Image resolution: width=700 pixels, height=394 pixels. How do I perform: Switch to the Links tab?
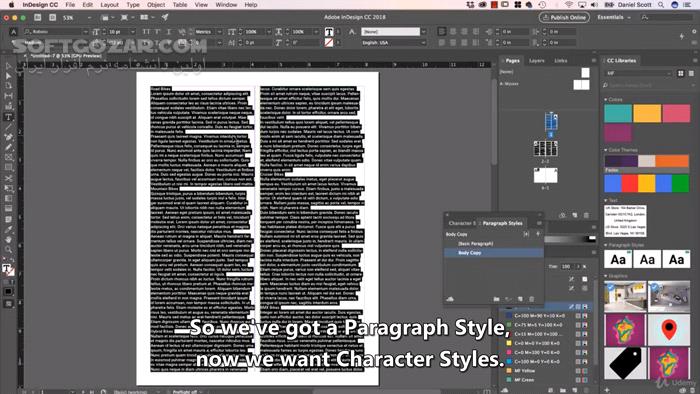click(x=561, y=60)
